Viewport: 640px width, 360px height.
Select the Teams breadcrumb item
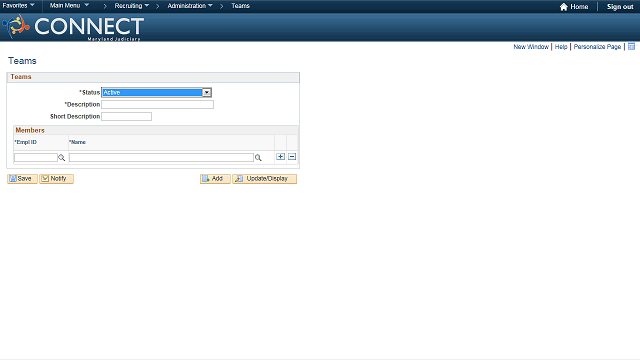pyautogui.click(x=240, y=6)
